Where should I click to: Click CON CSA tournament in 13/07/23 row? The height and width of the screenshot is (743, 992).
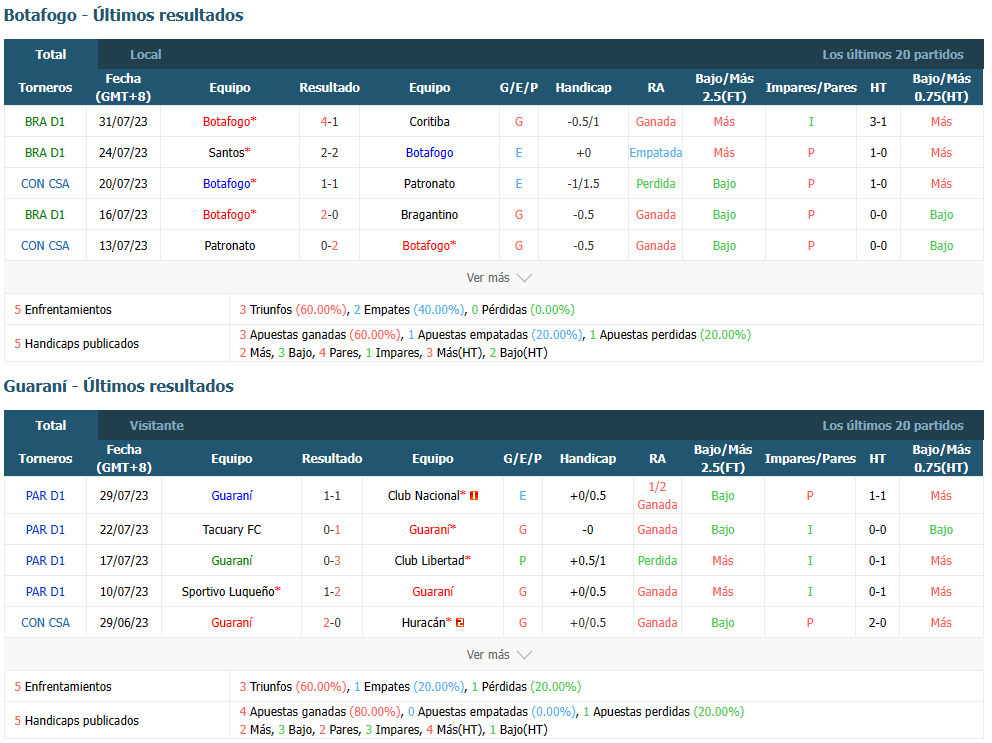point(45,246)
